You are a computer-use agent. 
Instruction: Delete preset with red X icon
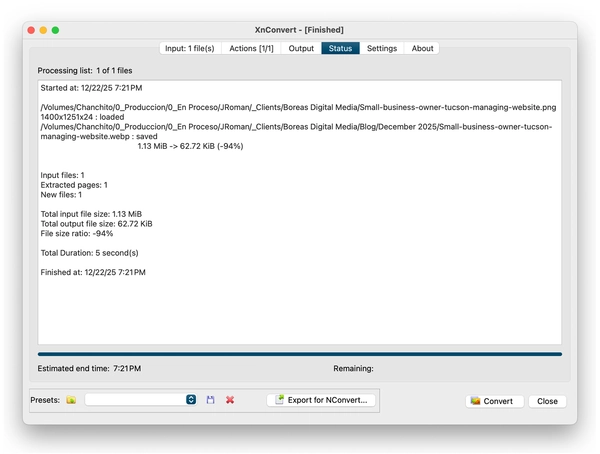click(230, 400)
